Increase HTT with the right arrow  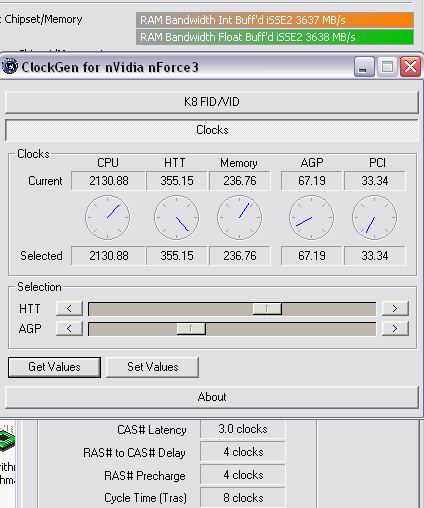pos(395,308)
